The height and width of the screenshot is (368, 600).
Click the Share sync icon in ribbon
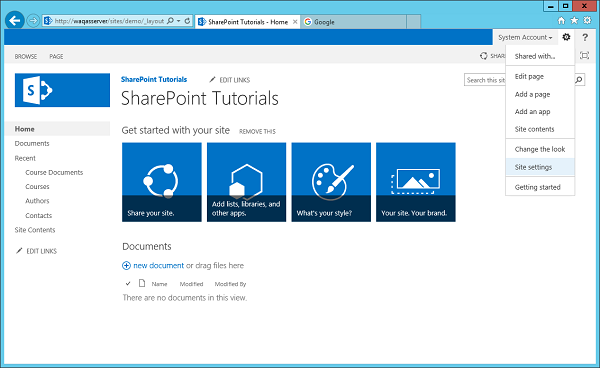(484, 56)
